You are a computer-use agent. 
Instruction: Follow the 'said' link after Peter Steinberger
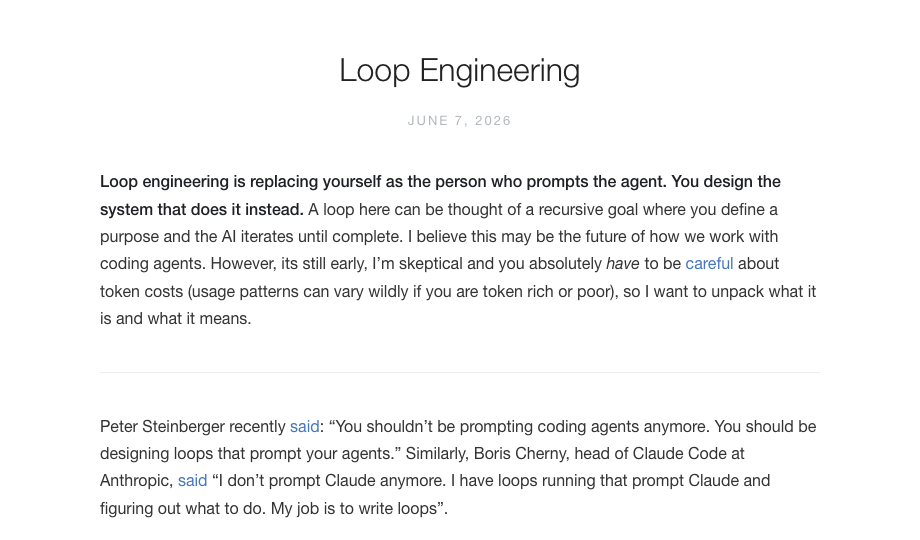click(x=305, y=426)
